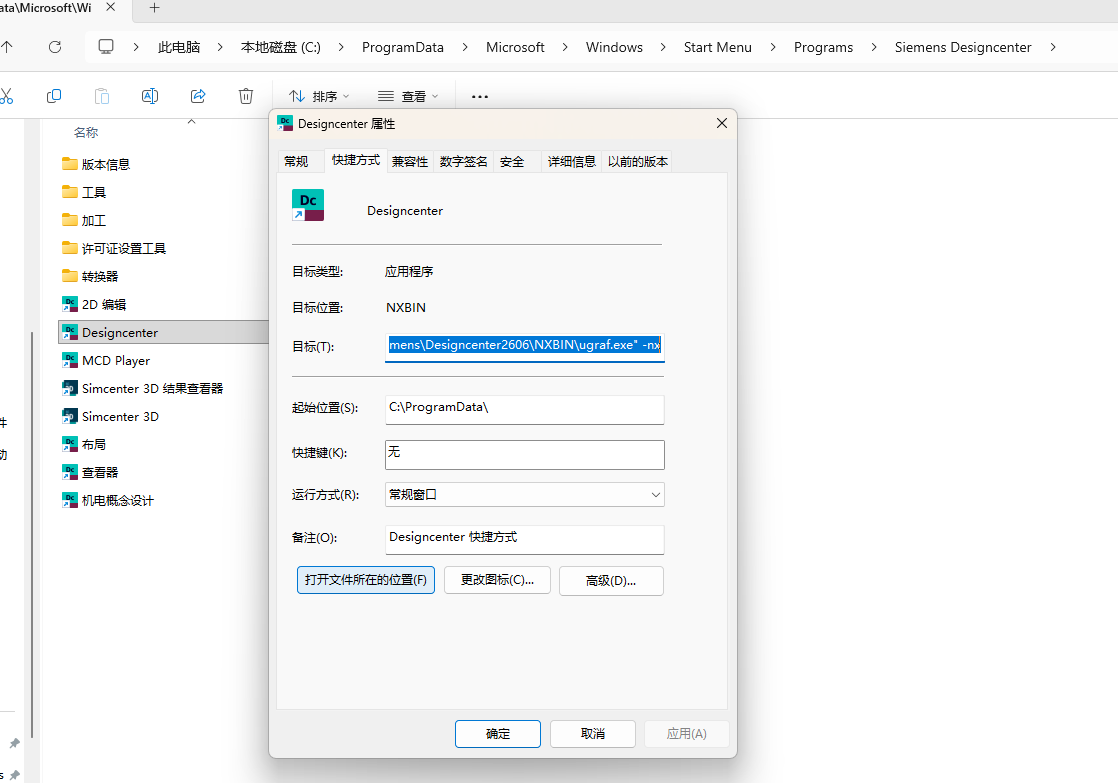Expand chevron after Programs in address bar
The height and width of the screenshot is (783, 1118).
click(874, 47)
